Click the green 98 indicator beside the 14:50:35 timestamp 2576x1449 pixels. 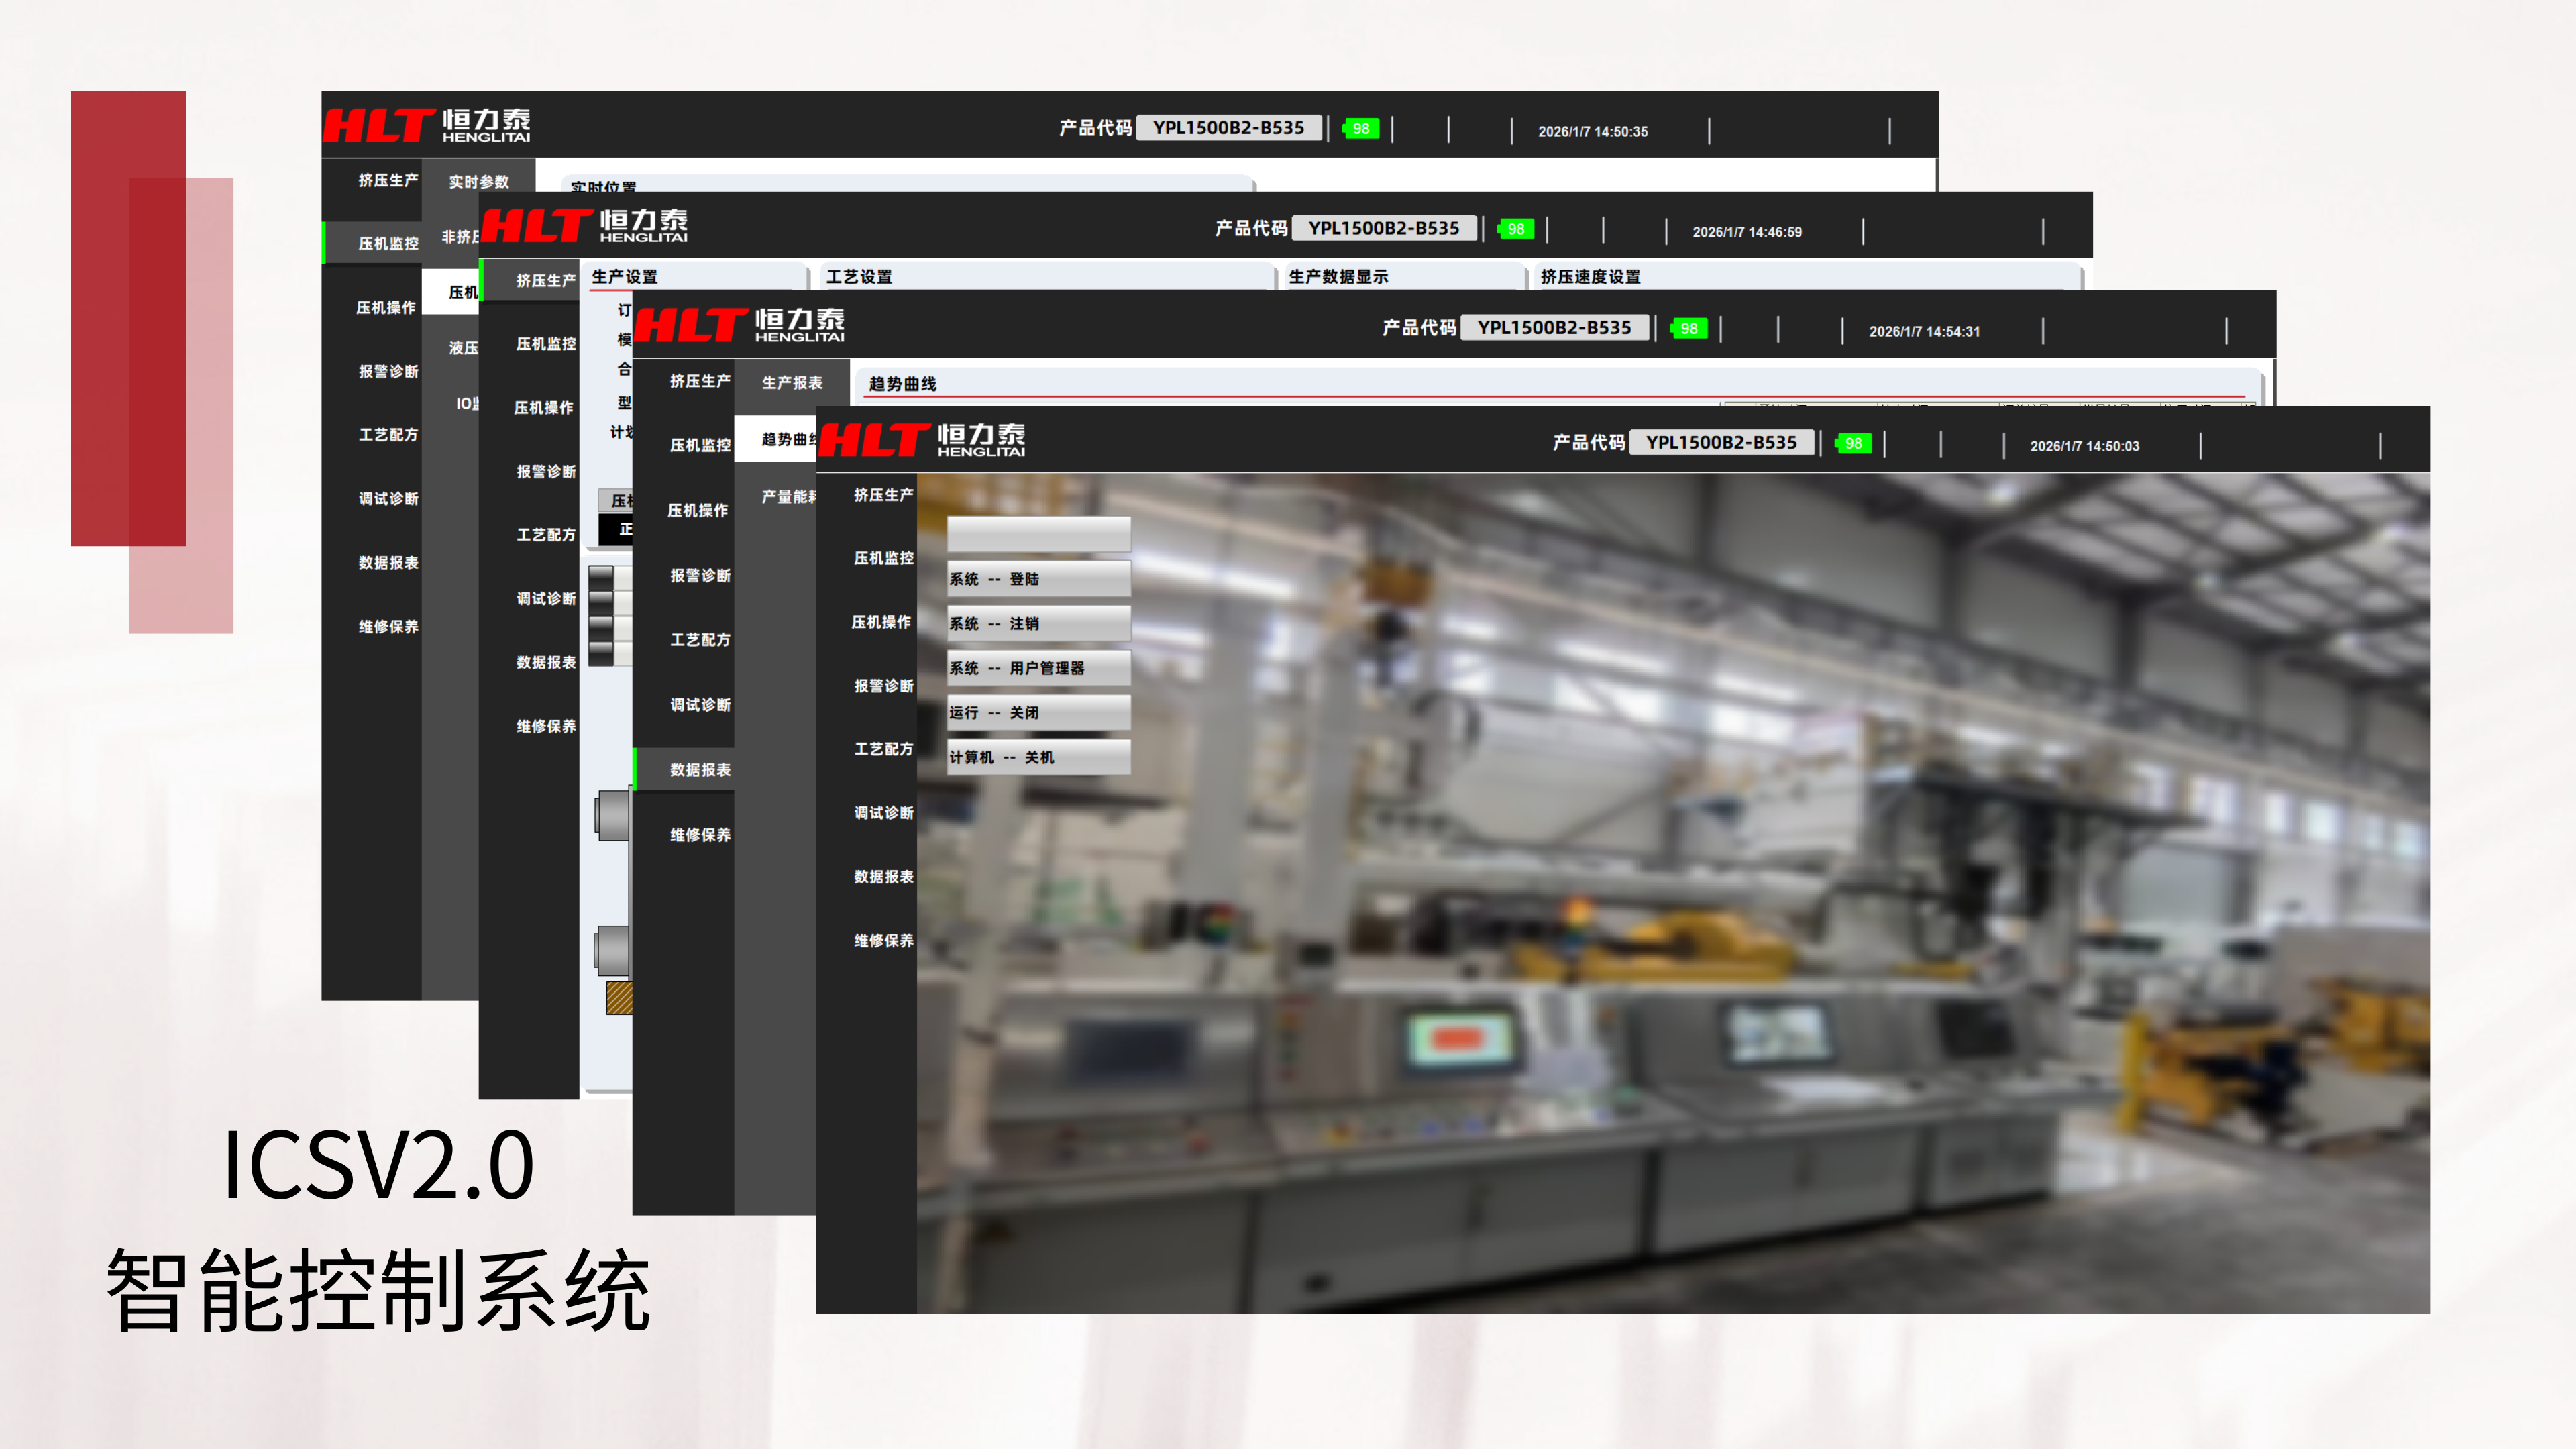pos(1360,129)
